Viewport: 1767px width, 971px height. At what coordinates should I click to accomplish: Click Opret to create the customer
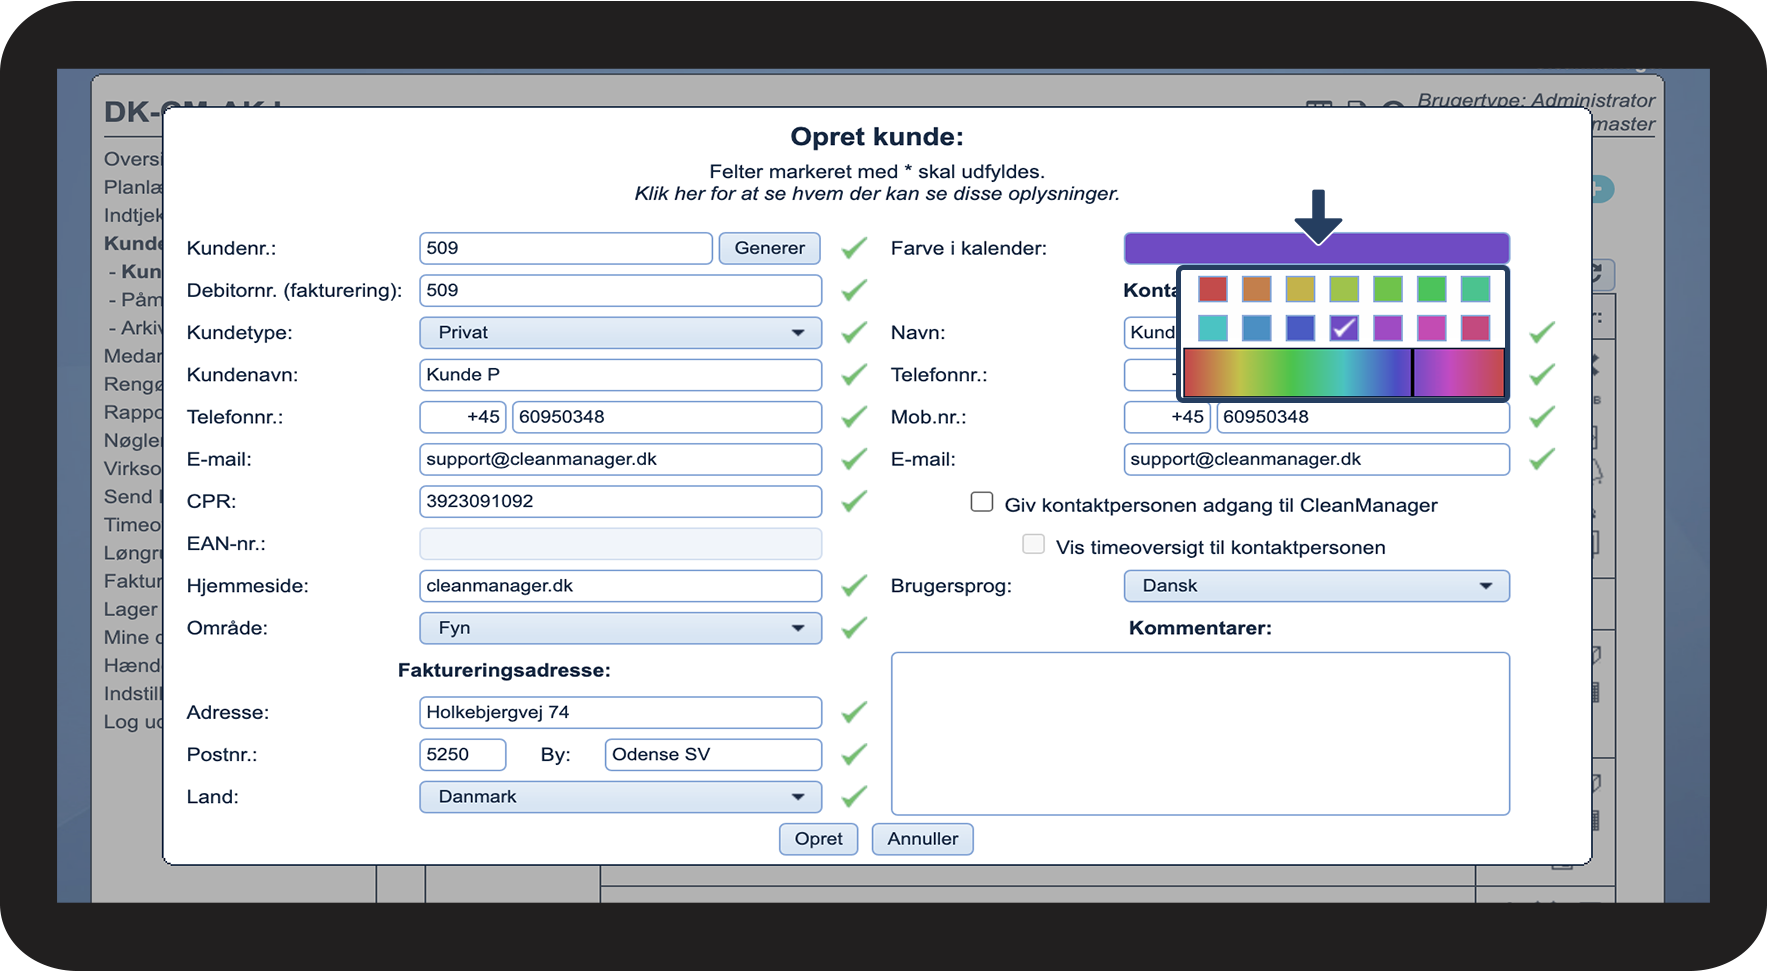[818, 839]
